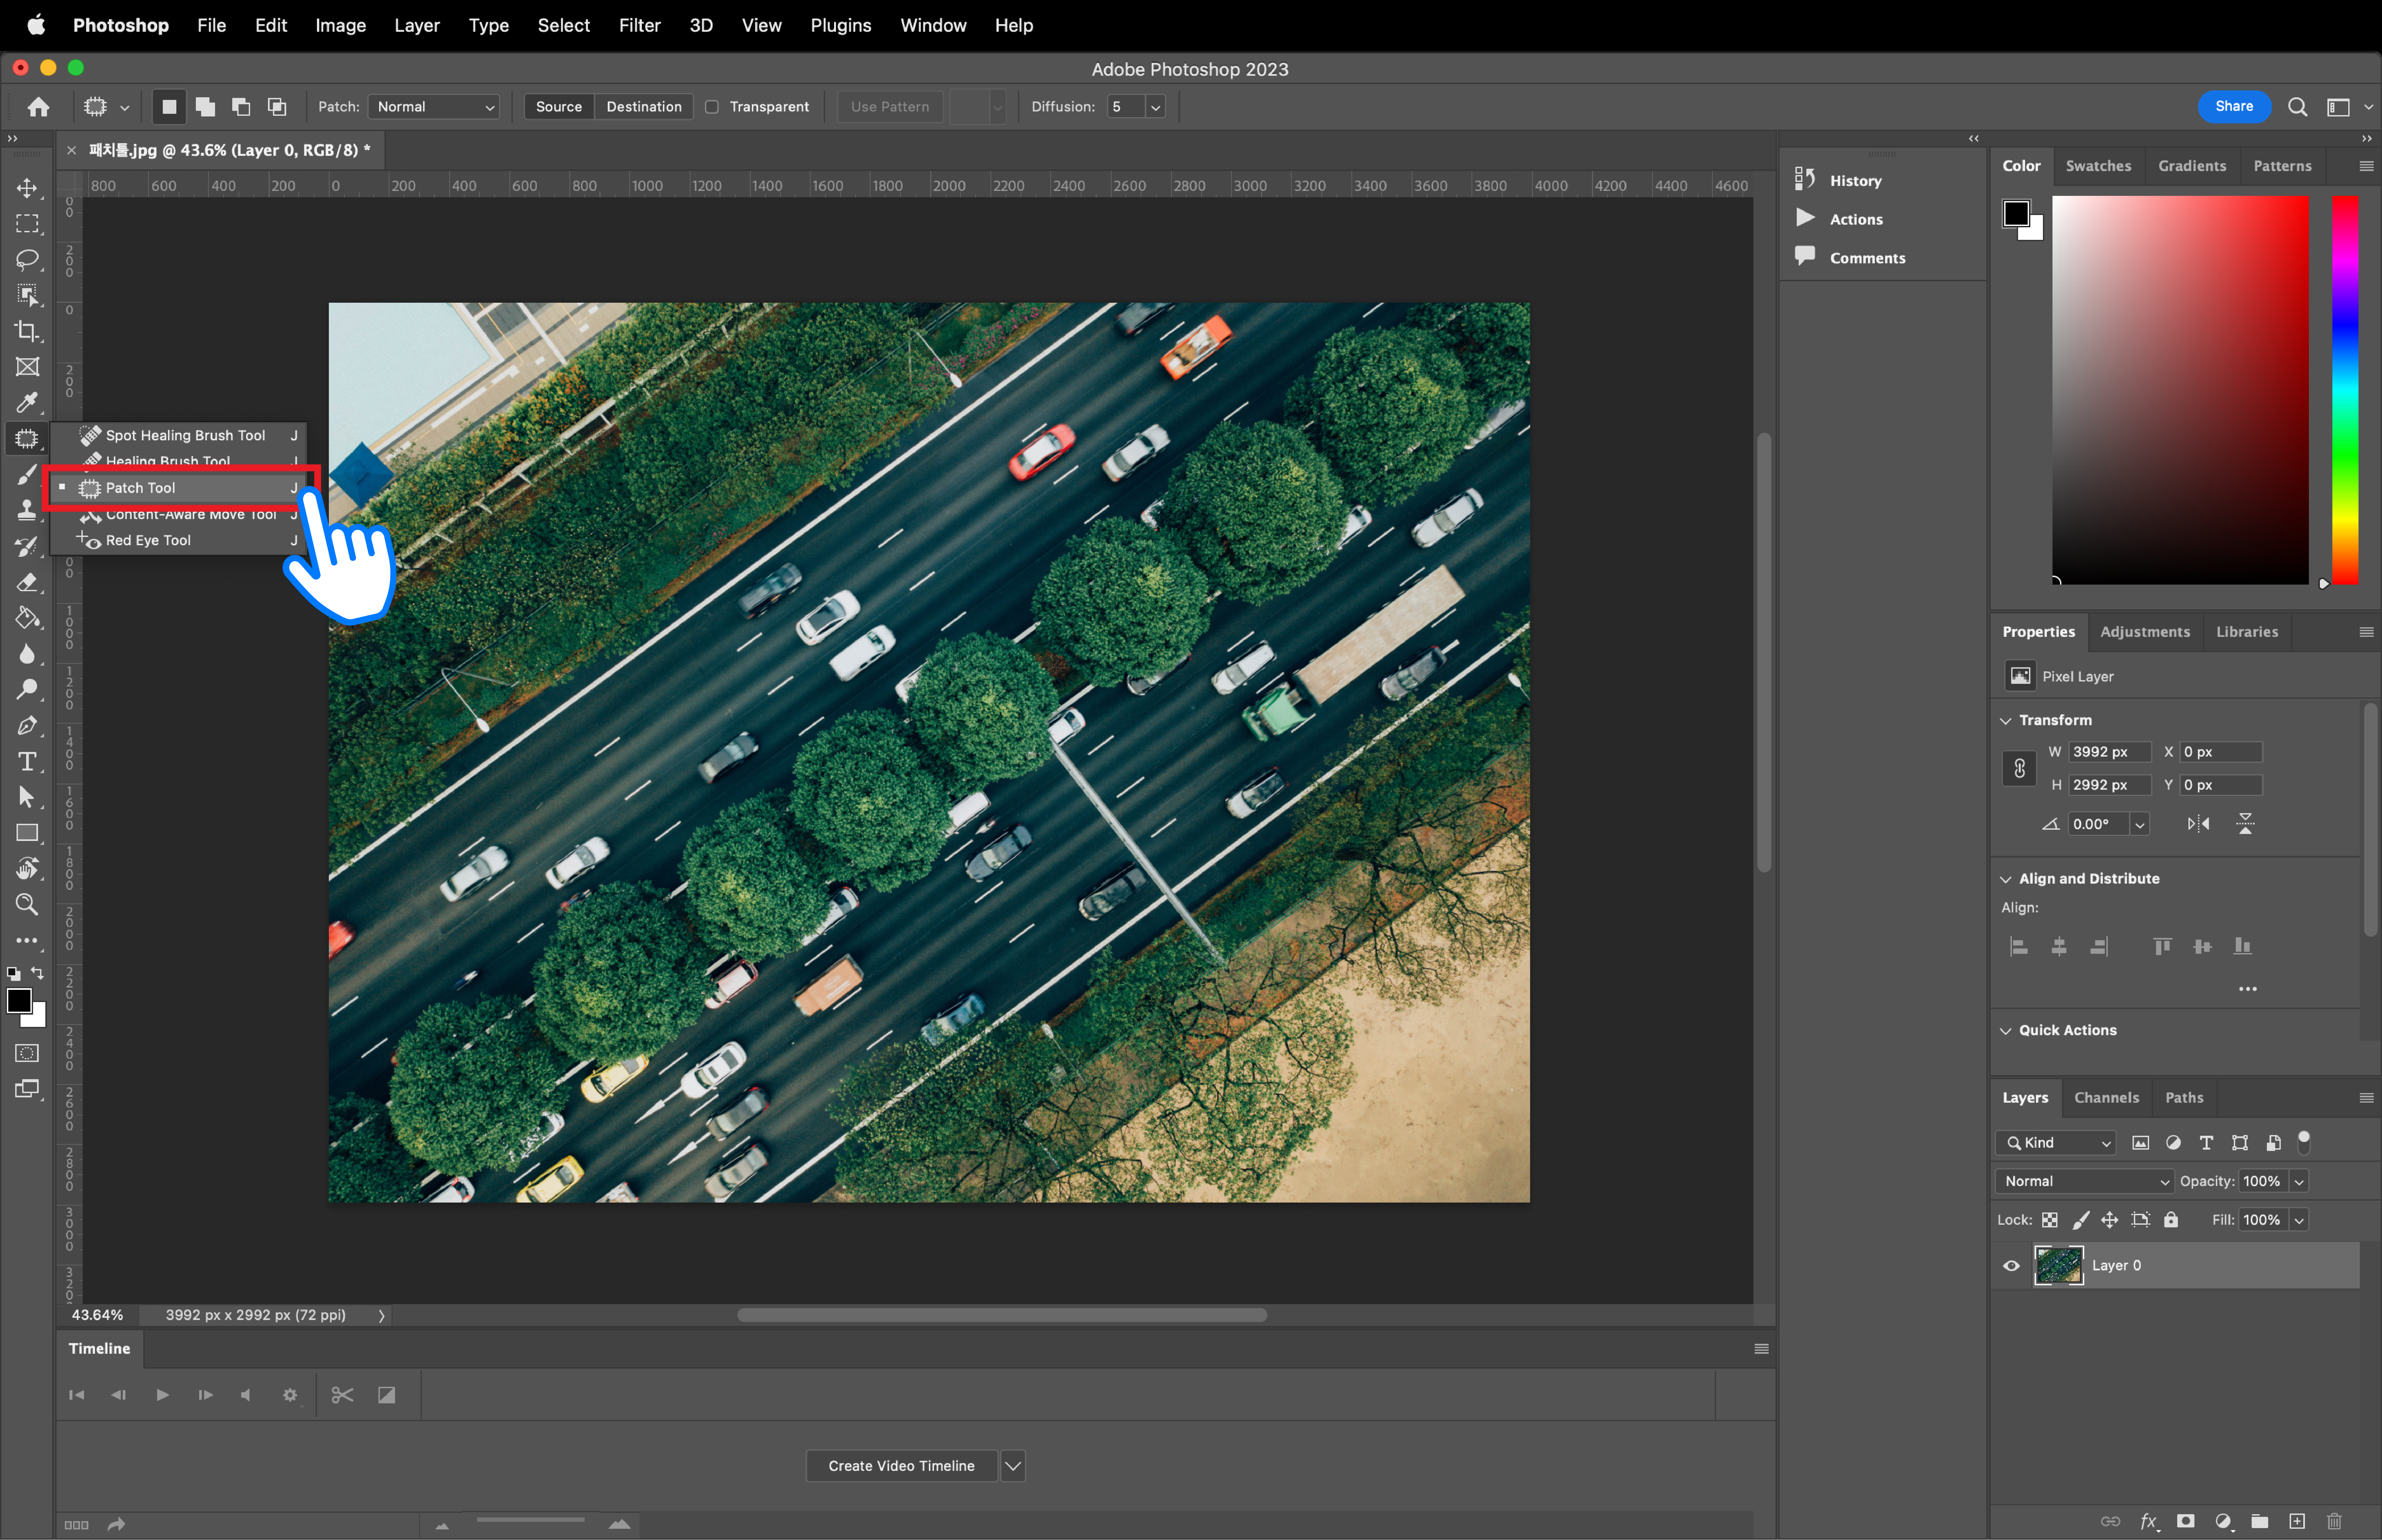Click the vertical hue spectrum slider
This screenshot has height=1540, width=2382.
click(2345, 390)
